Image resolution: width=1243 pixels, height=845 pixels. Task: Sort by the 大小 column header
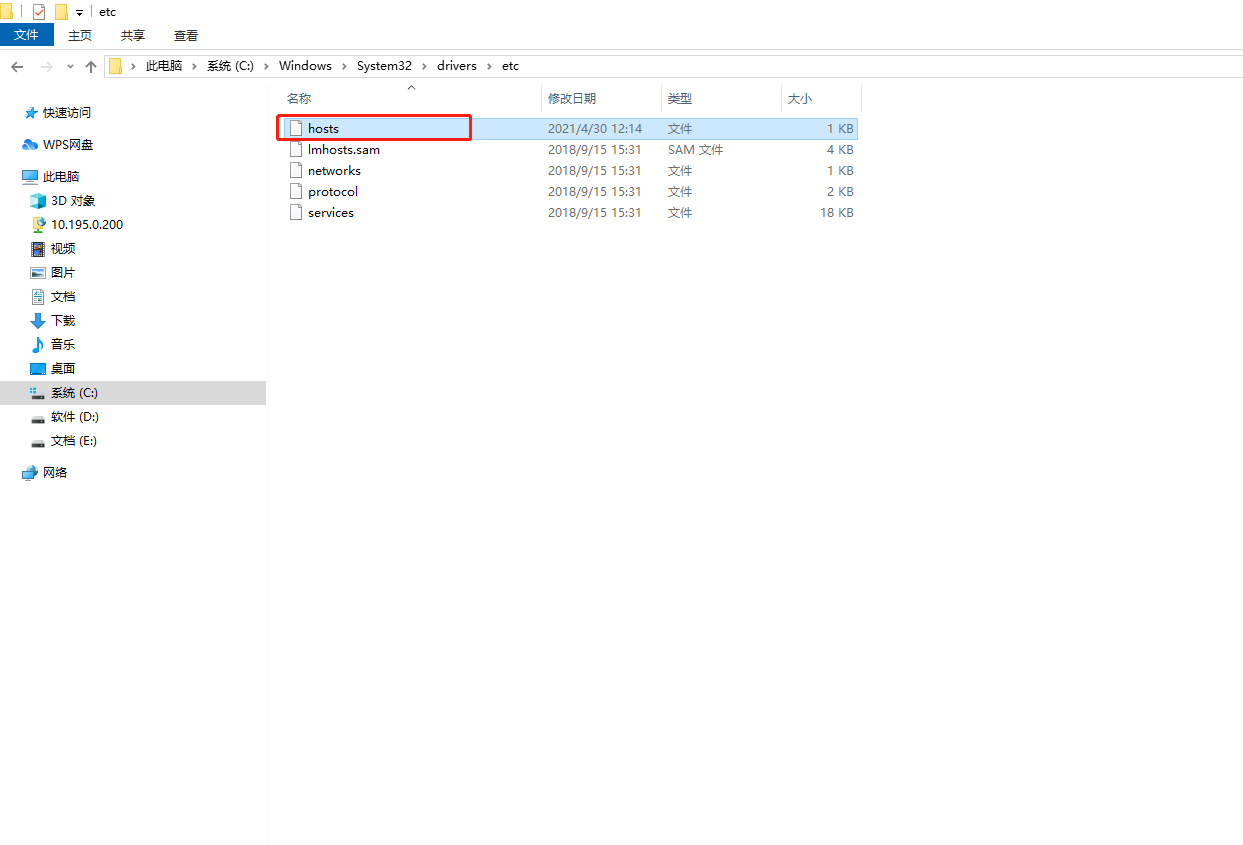tap(800, 98)
